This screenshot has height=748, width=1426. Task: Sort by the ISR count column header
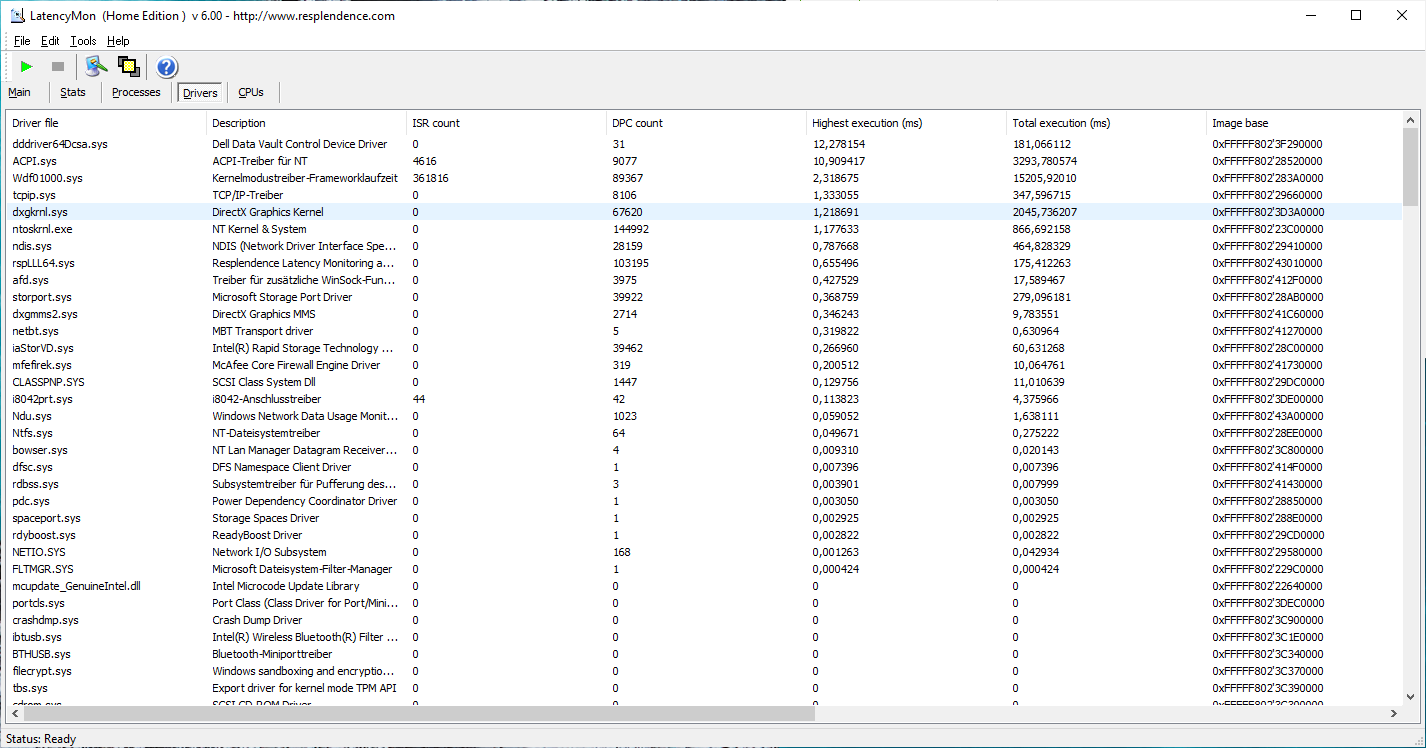[x=507, y=123]
